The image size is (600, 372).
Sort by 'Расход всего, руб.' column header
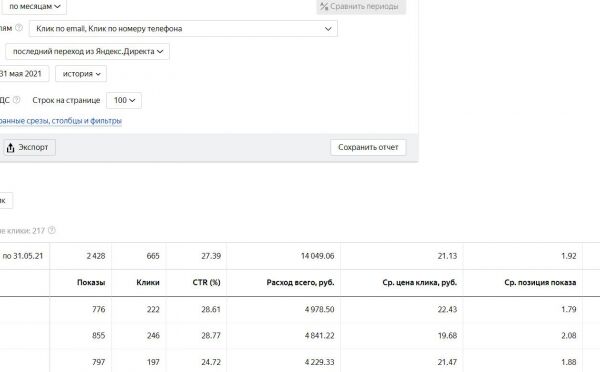pyautogui.click(x=300, y=282)
